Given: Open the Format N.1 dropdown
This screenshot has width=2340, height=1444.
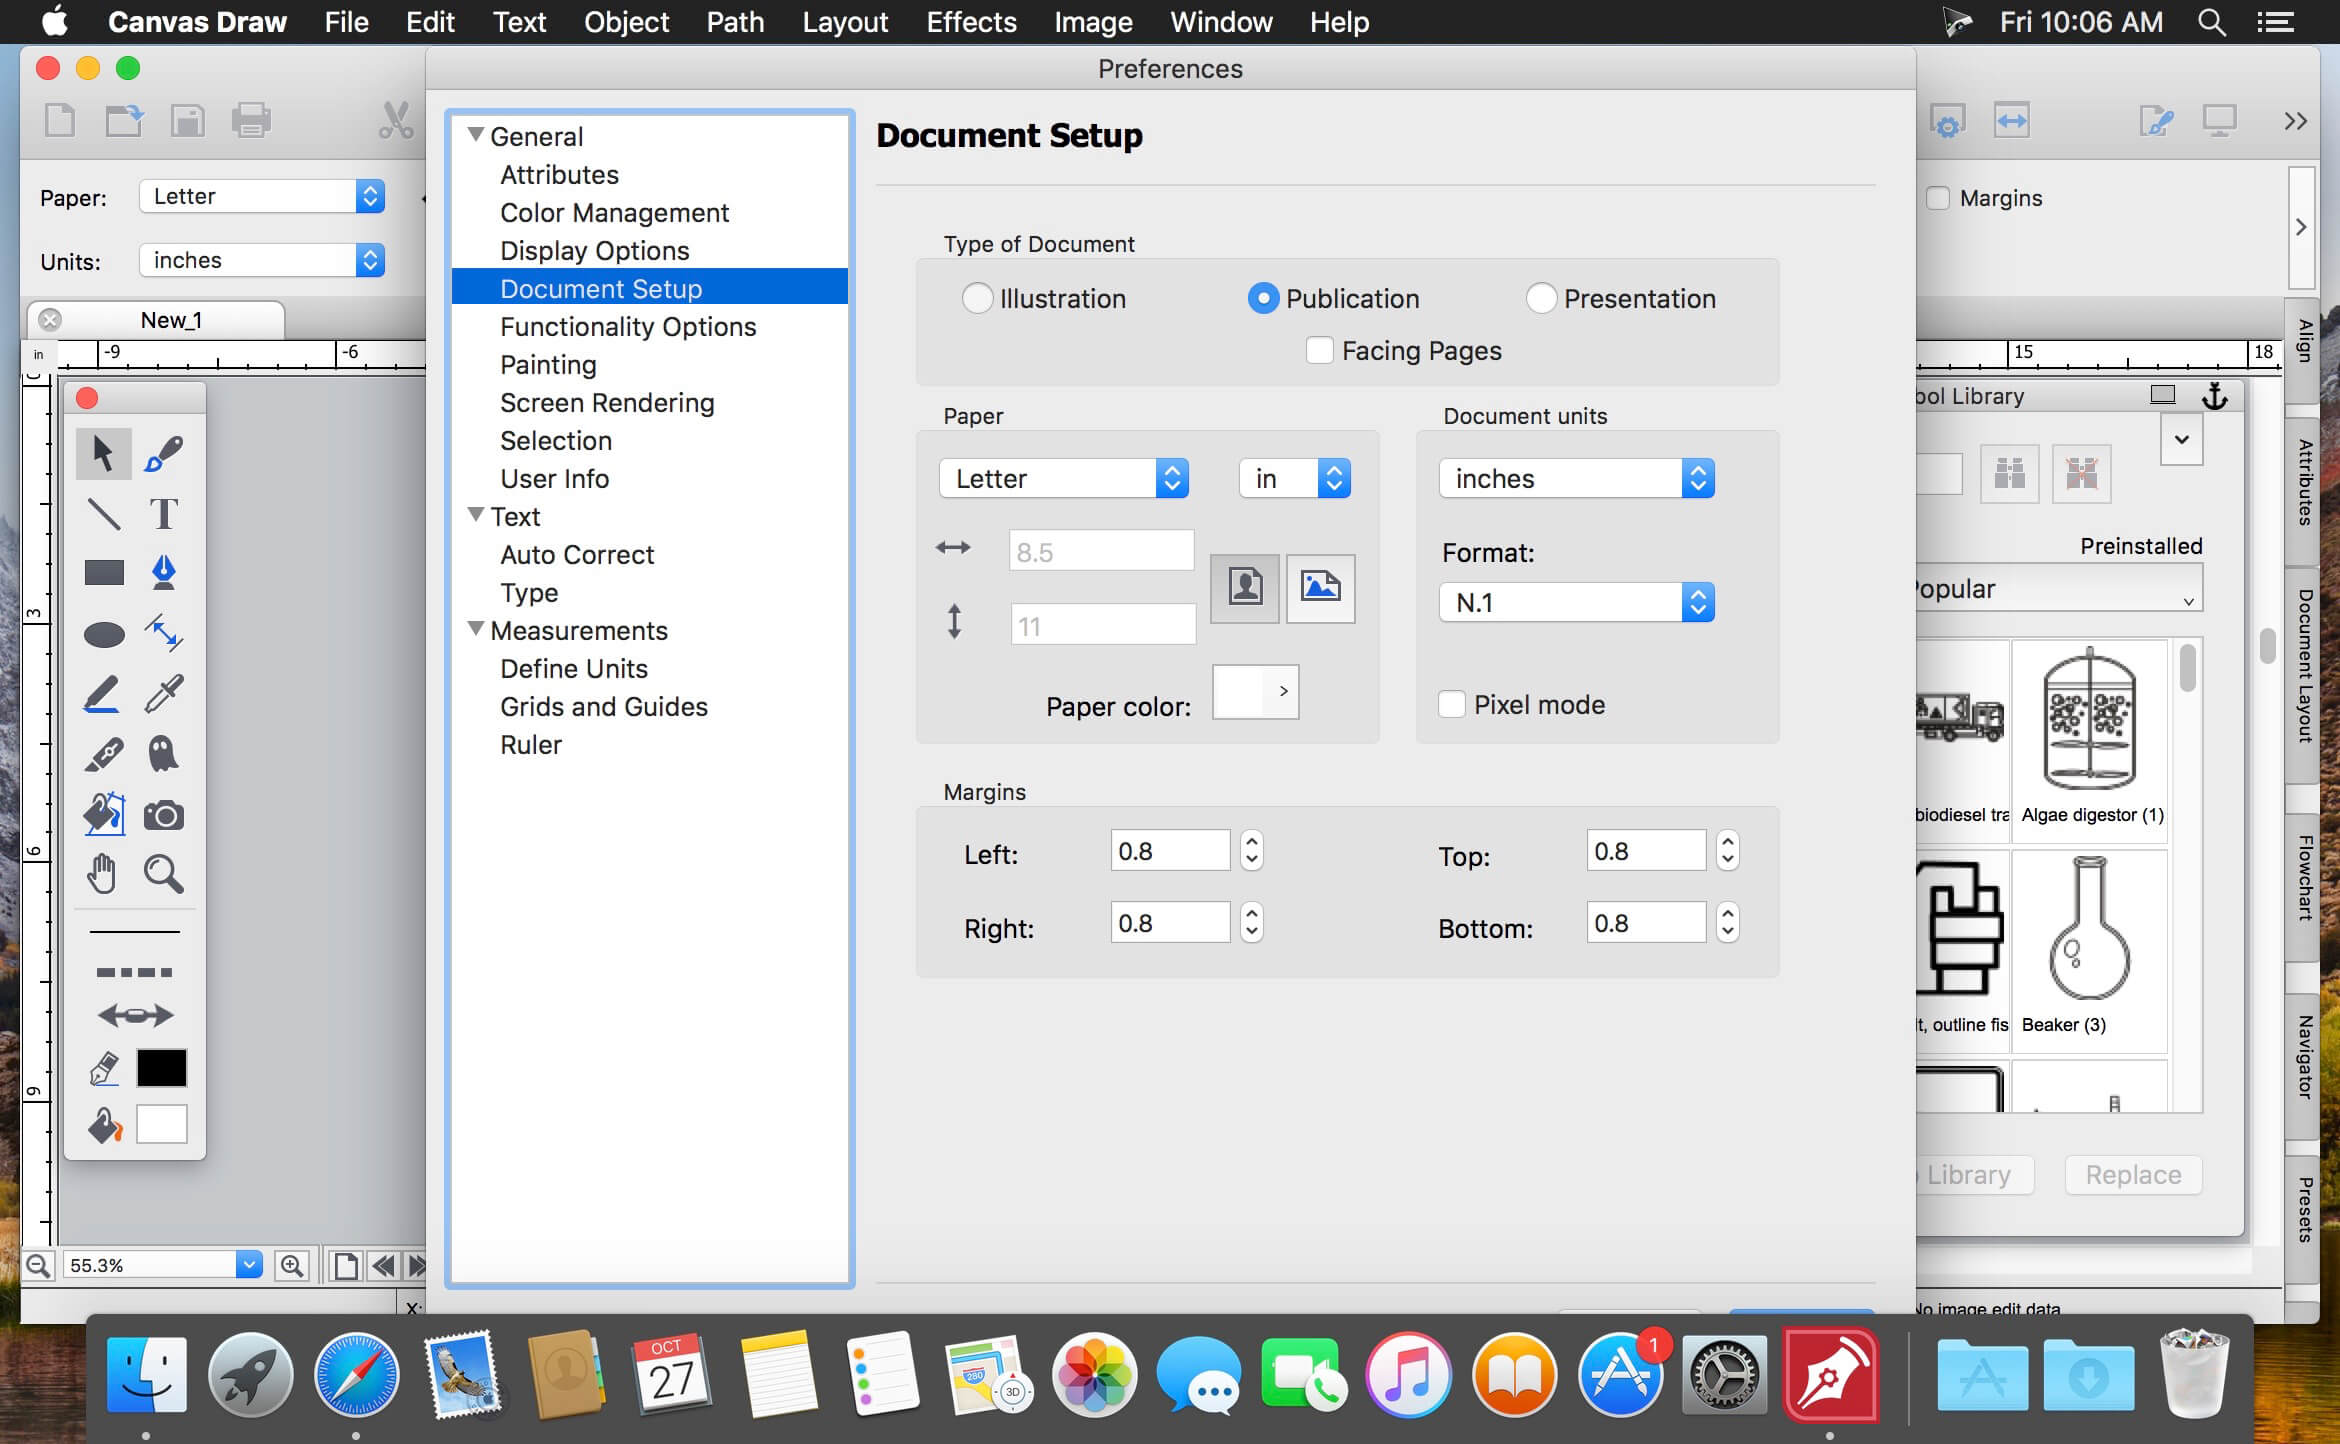Looking at the screenshot, I should 1697,601.
